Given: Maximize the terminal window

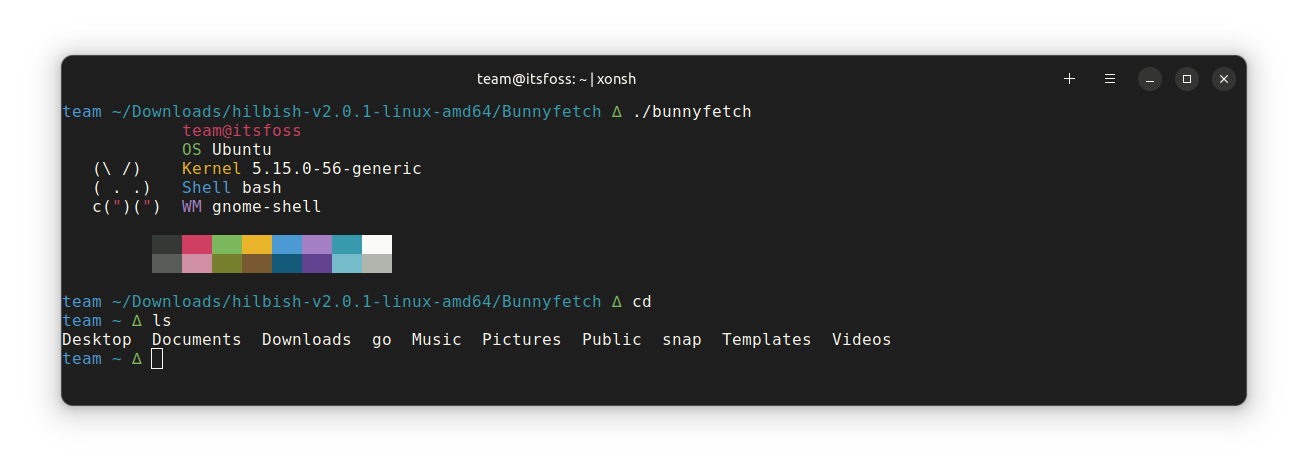Looking at the screenshot, I should click(1187, 78).
